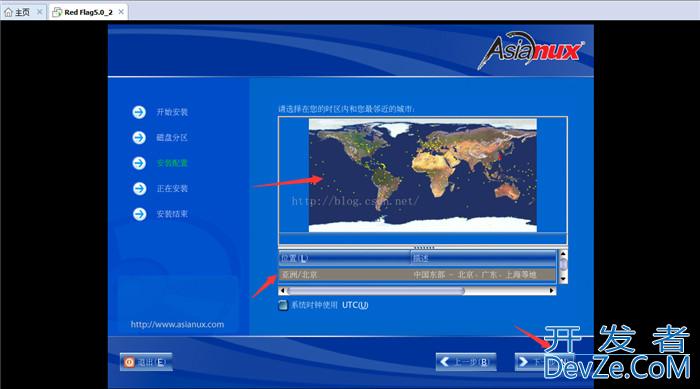Click the arrow icon beside 开始安装
Viewport: 700px width, 389px height.
[x=139, y=112]
